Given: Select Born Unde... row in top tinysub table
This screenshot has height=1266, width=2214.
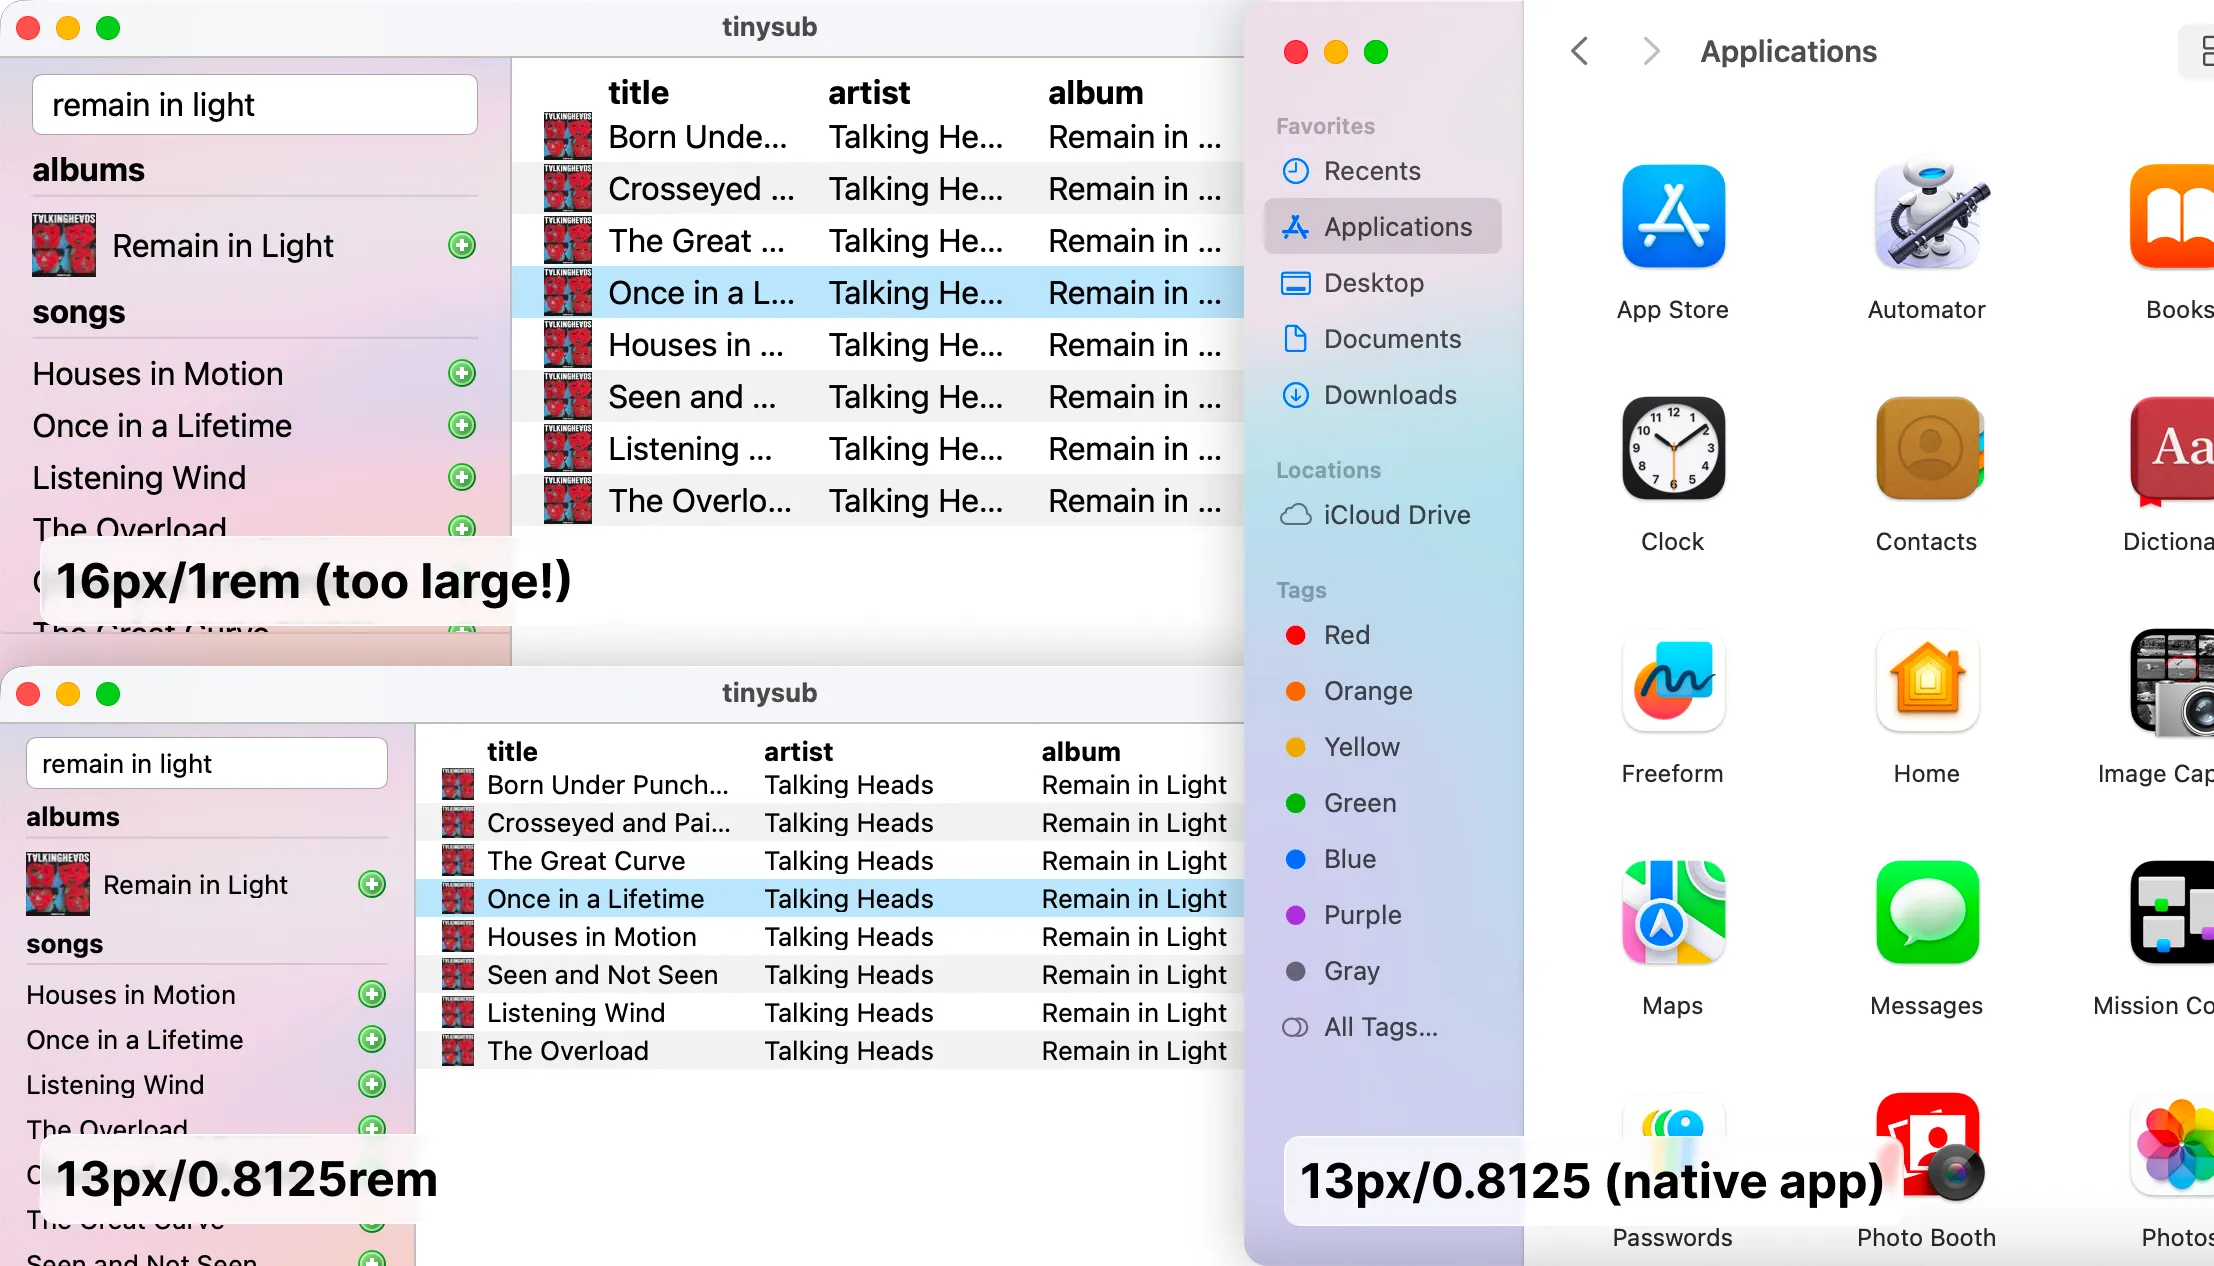Looking at the screenshot, I should (x=878, y=137).
